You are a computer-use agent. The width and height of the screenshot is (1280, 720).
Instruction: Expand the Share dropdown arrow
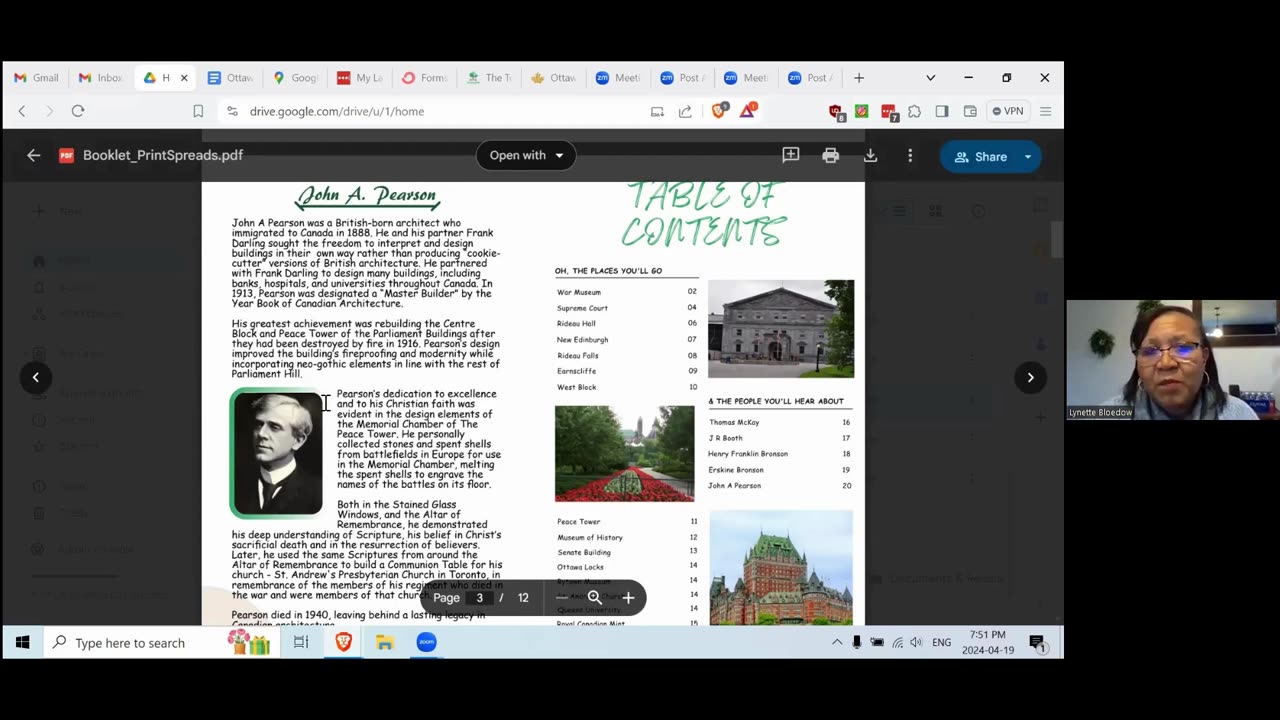point(1027,156)
